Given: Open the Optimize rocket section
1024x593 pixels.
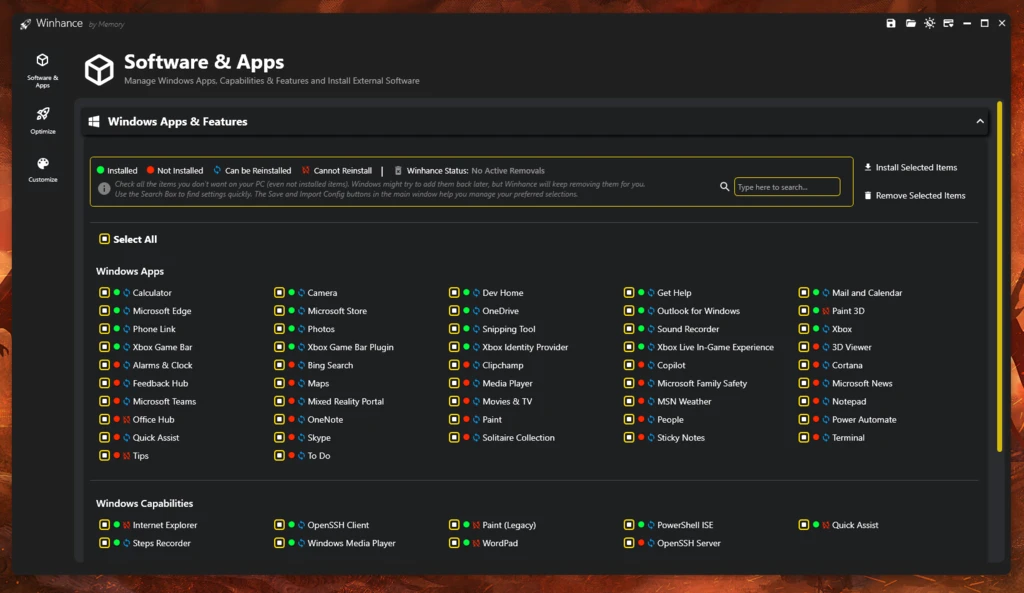Looking at the screenshot, I should click(42, 121).
